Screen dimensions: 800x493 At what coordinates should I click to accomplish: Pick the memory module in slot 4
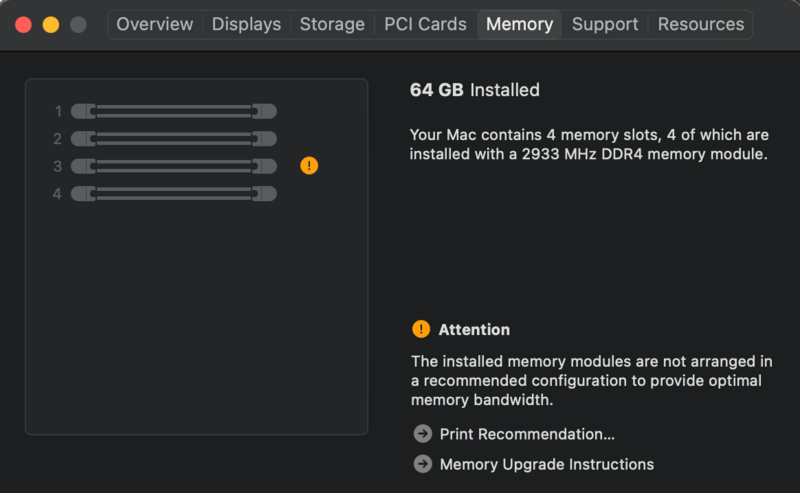174,194
